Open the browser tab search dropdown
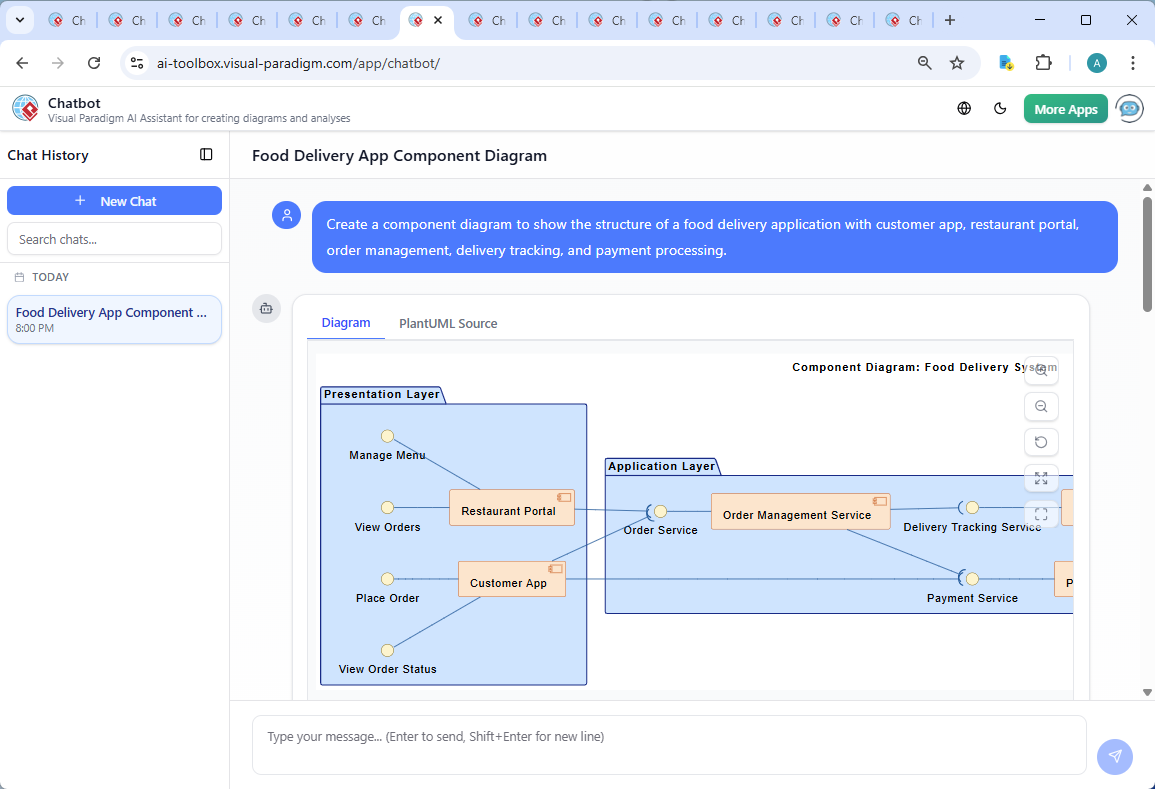Viewport: 1155px width, 789px height. (x=19, y=19)
